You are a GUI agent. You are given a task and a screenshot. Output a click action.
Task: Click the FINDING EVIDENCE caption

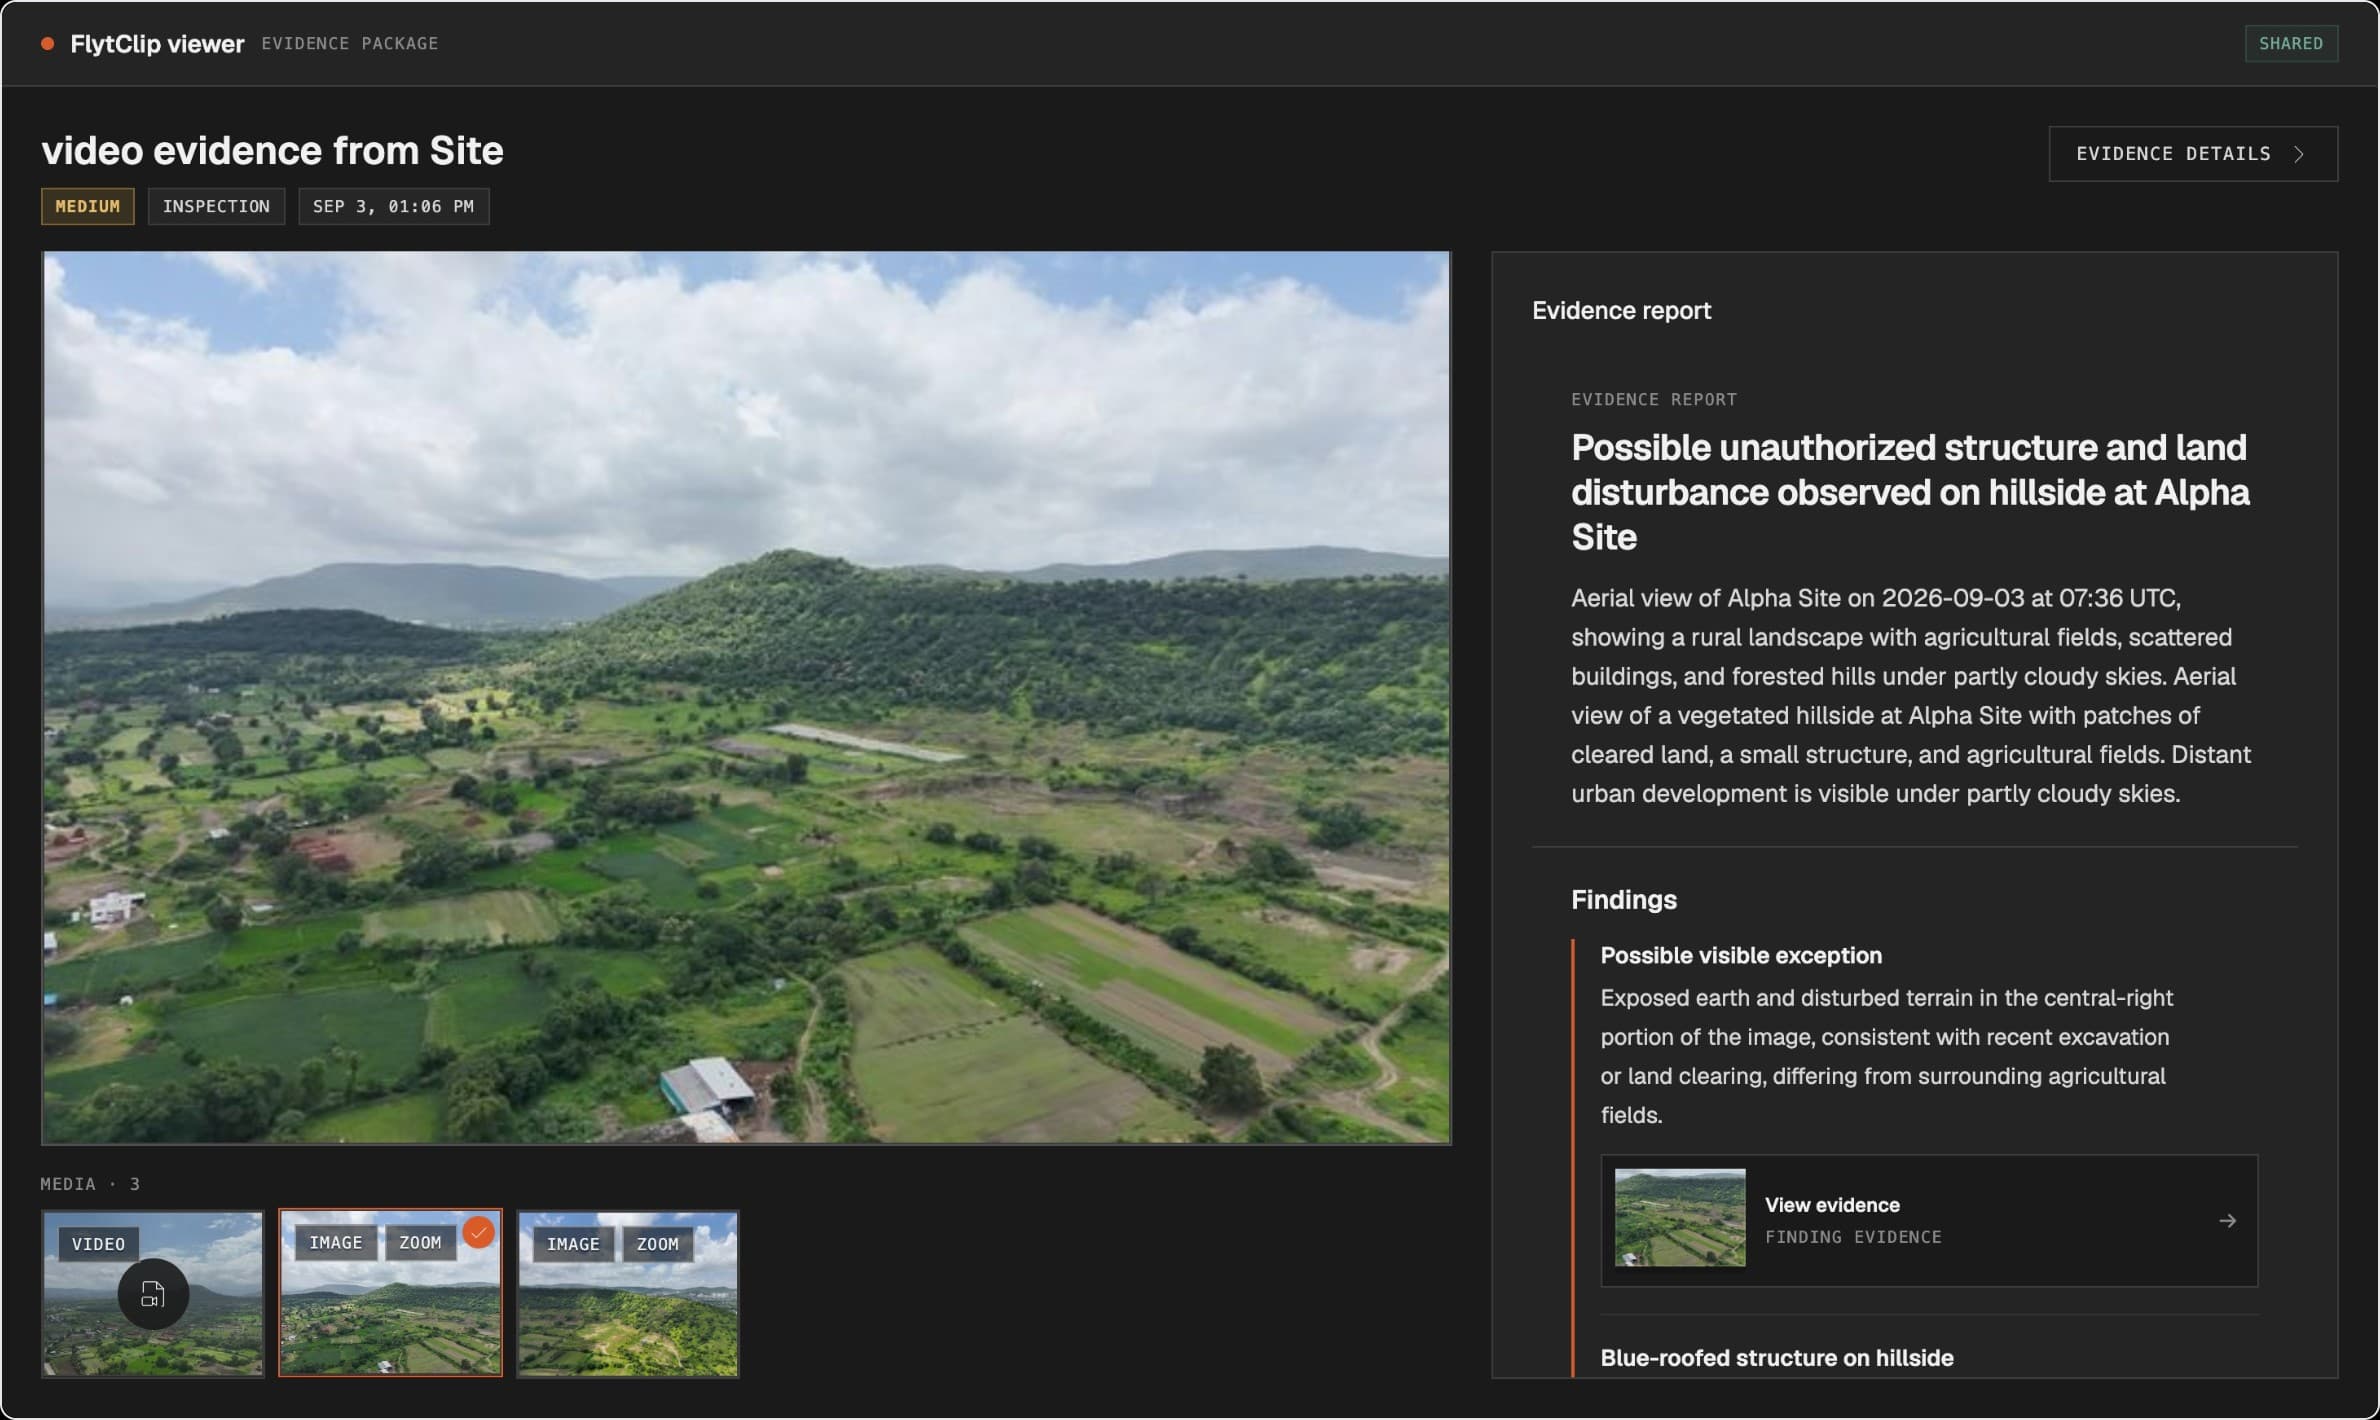(x=1853, y=1237)
